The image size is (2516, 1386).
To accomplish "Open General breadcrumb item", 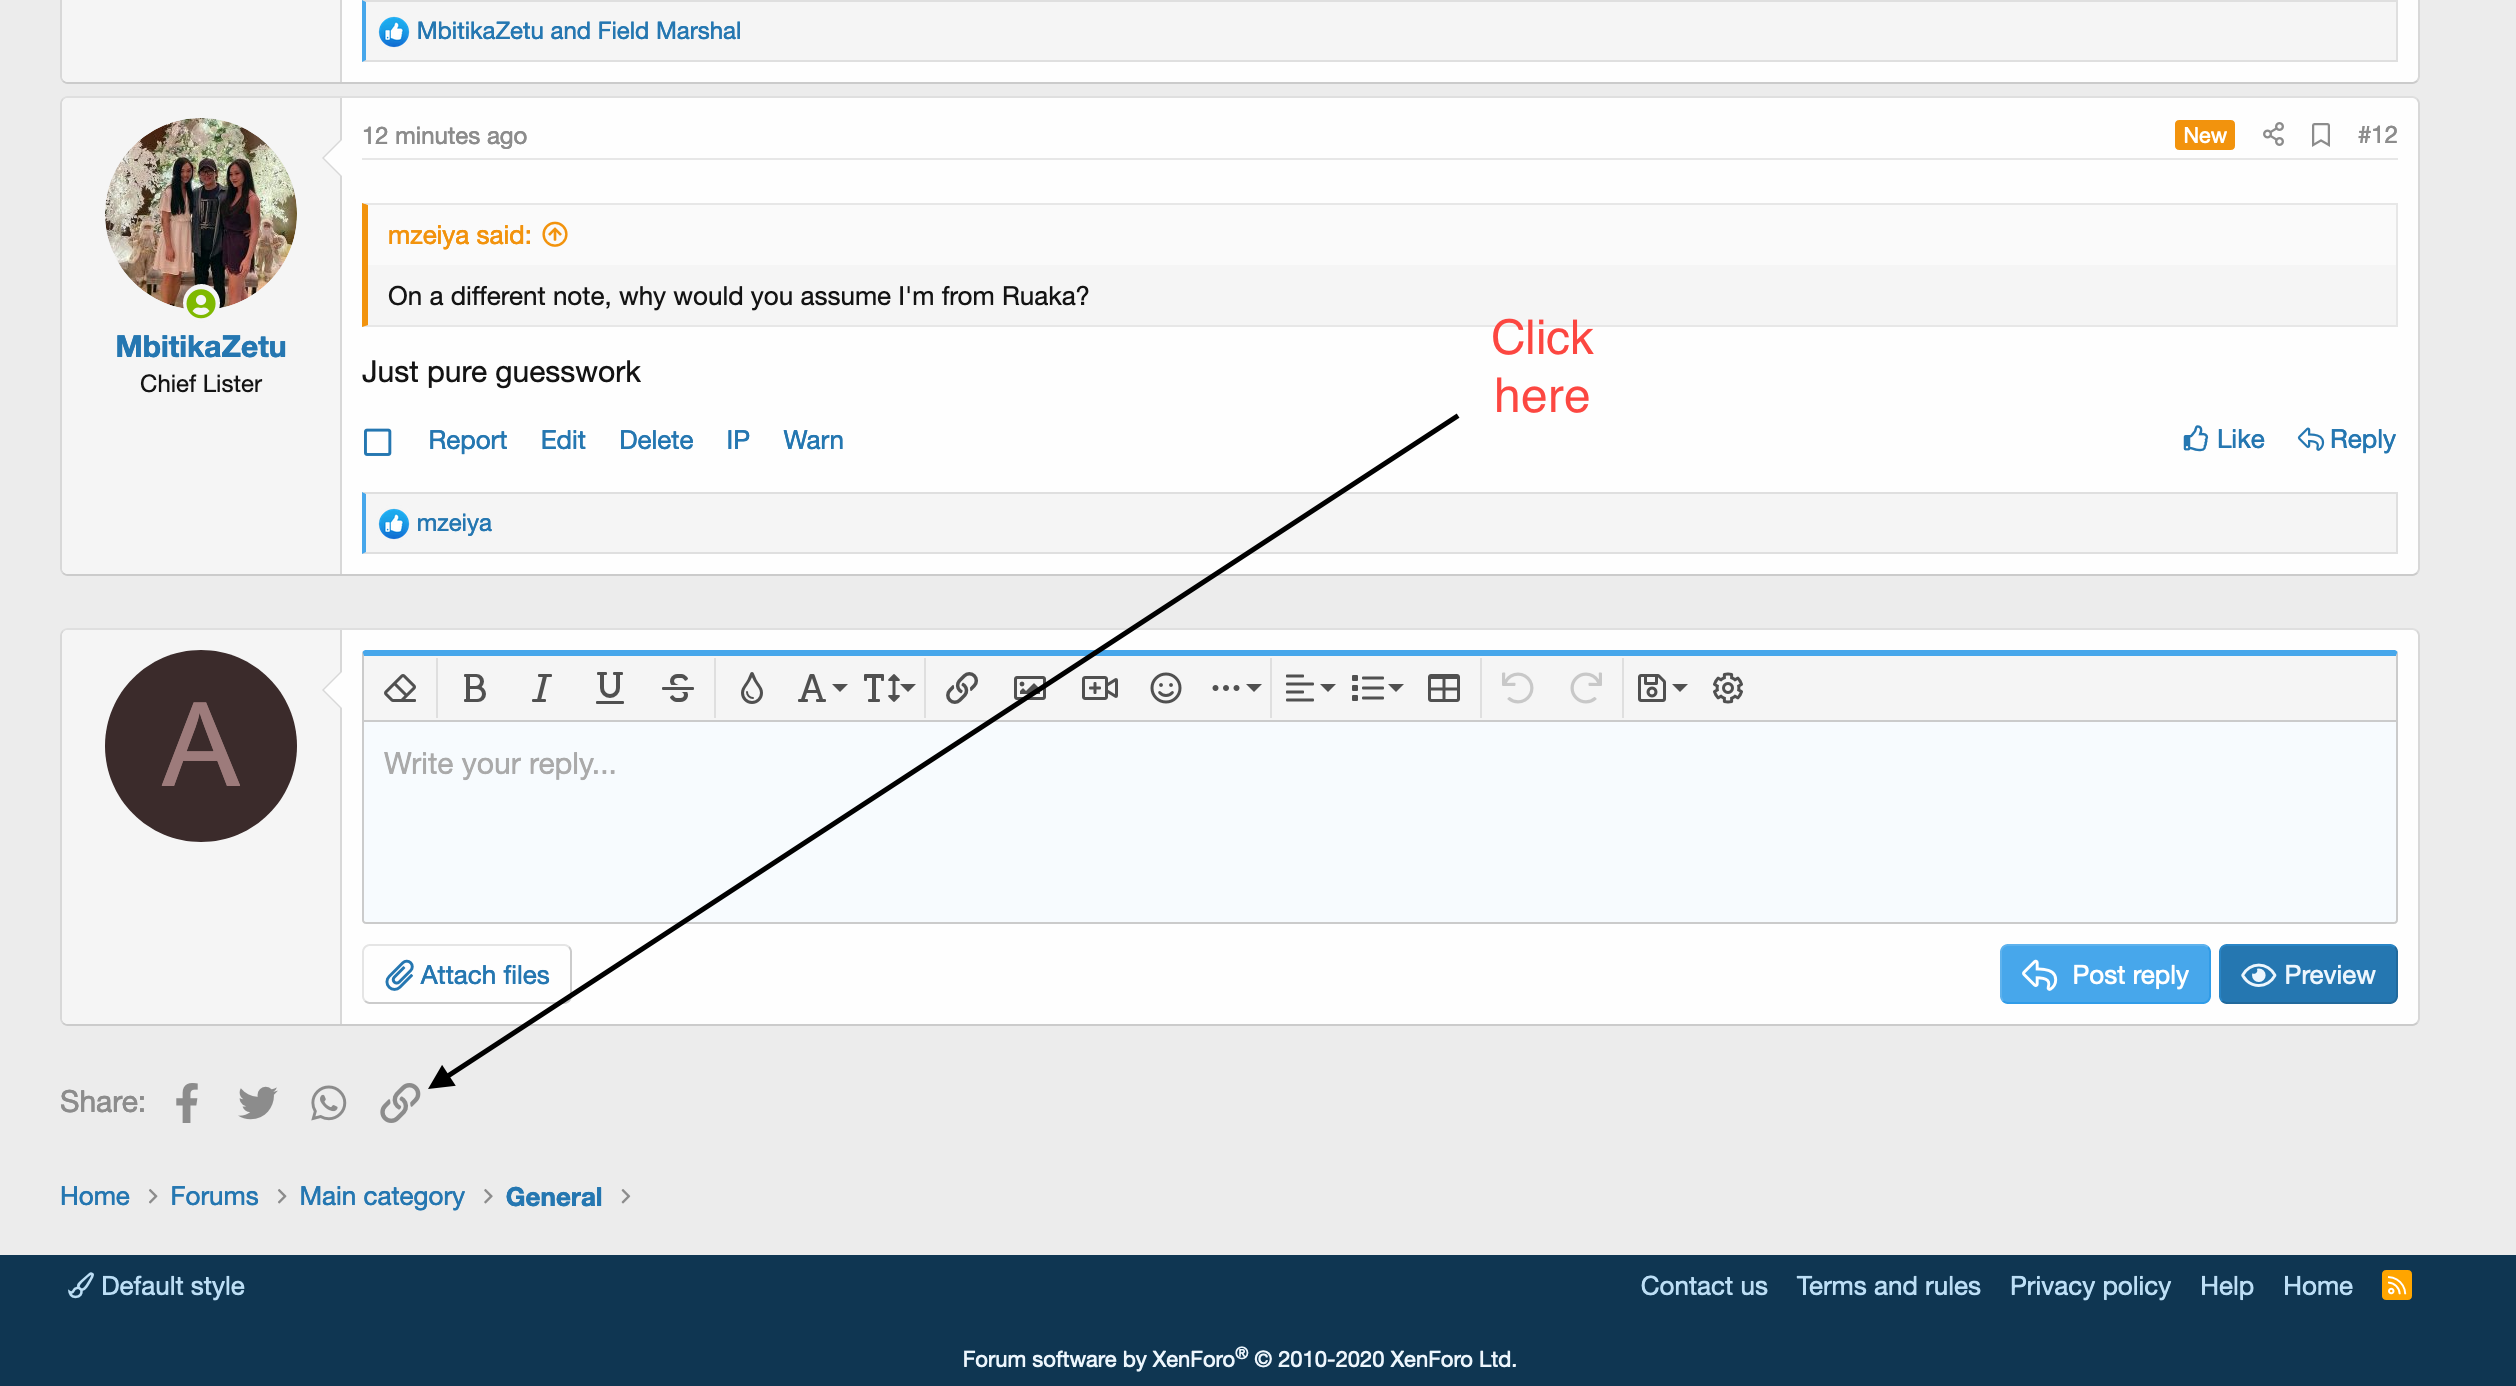I will coord(553,1197).
